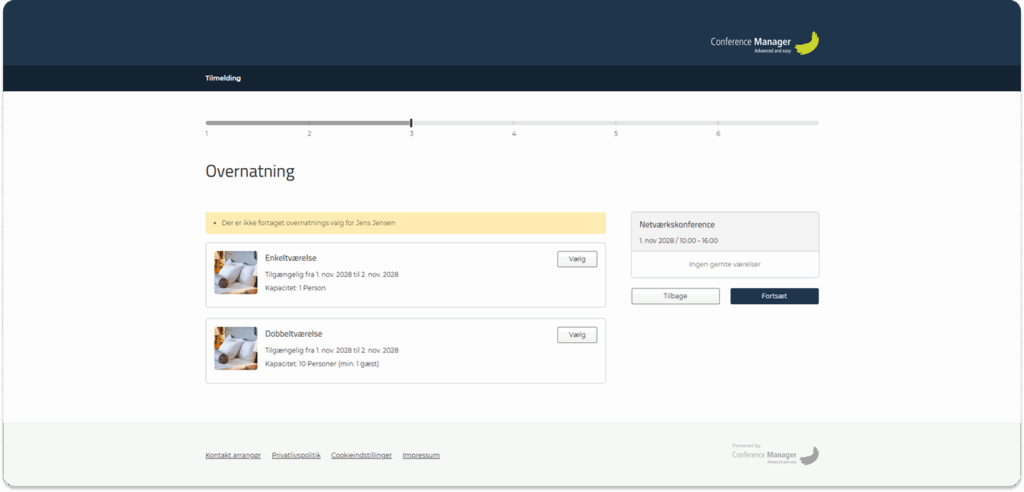Jump to step 1 on progress bar
Viewport: 1024px width, 492px height.
pyautogui.click(x=207, y=124)
